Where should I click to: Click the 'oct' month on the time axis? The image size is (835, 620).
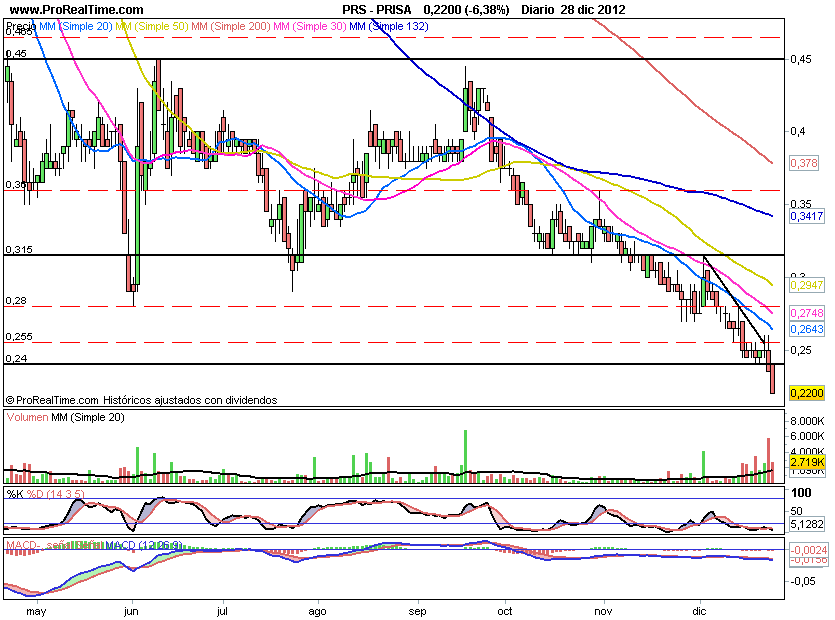(x=505, y=611)
